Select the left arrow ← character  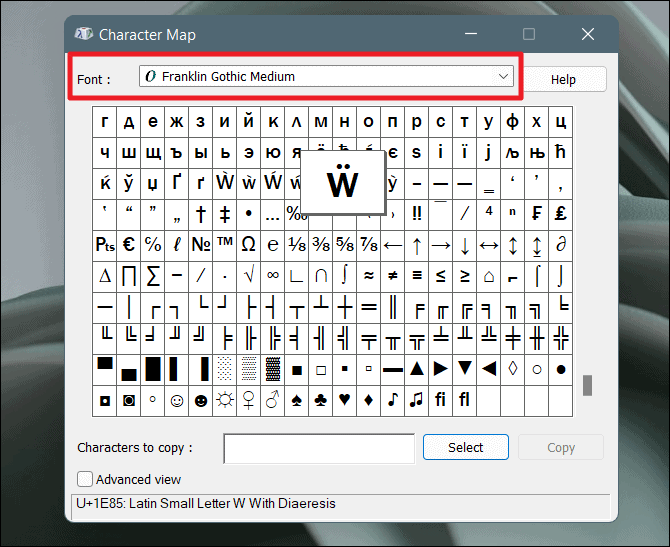point(393,245)
